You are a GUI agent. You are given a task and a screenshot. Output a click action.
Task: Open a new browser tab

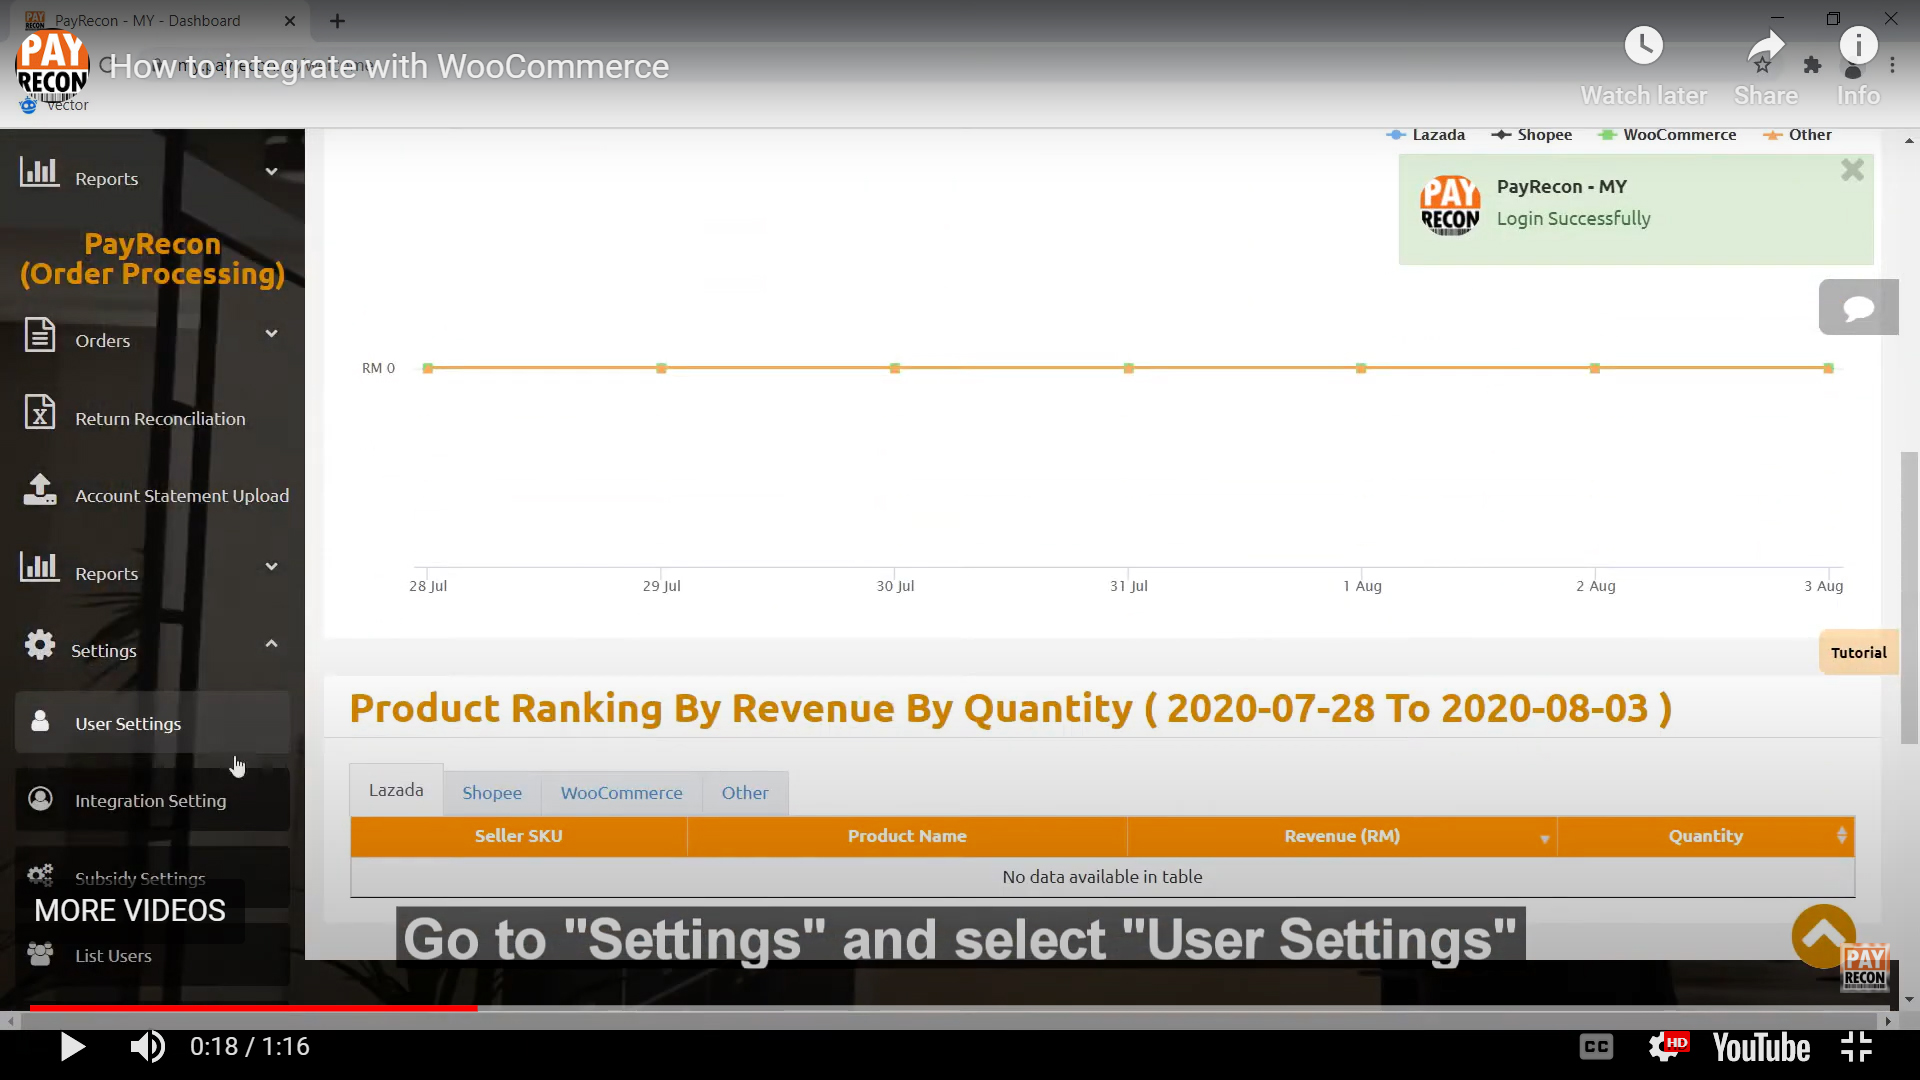[337, 21]
